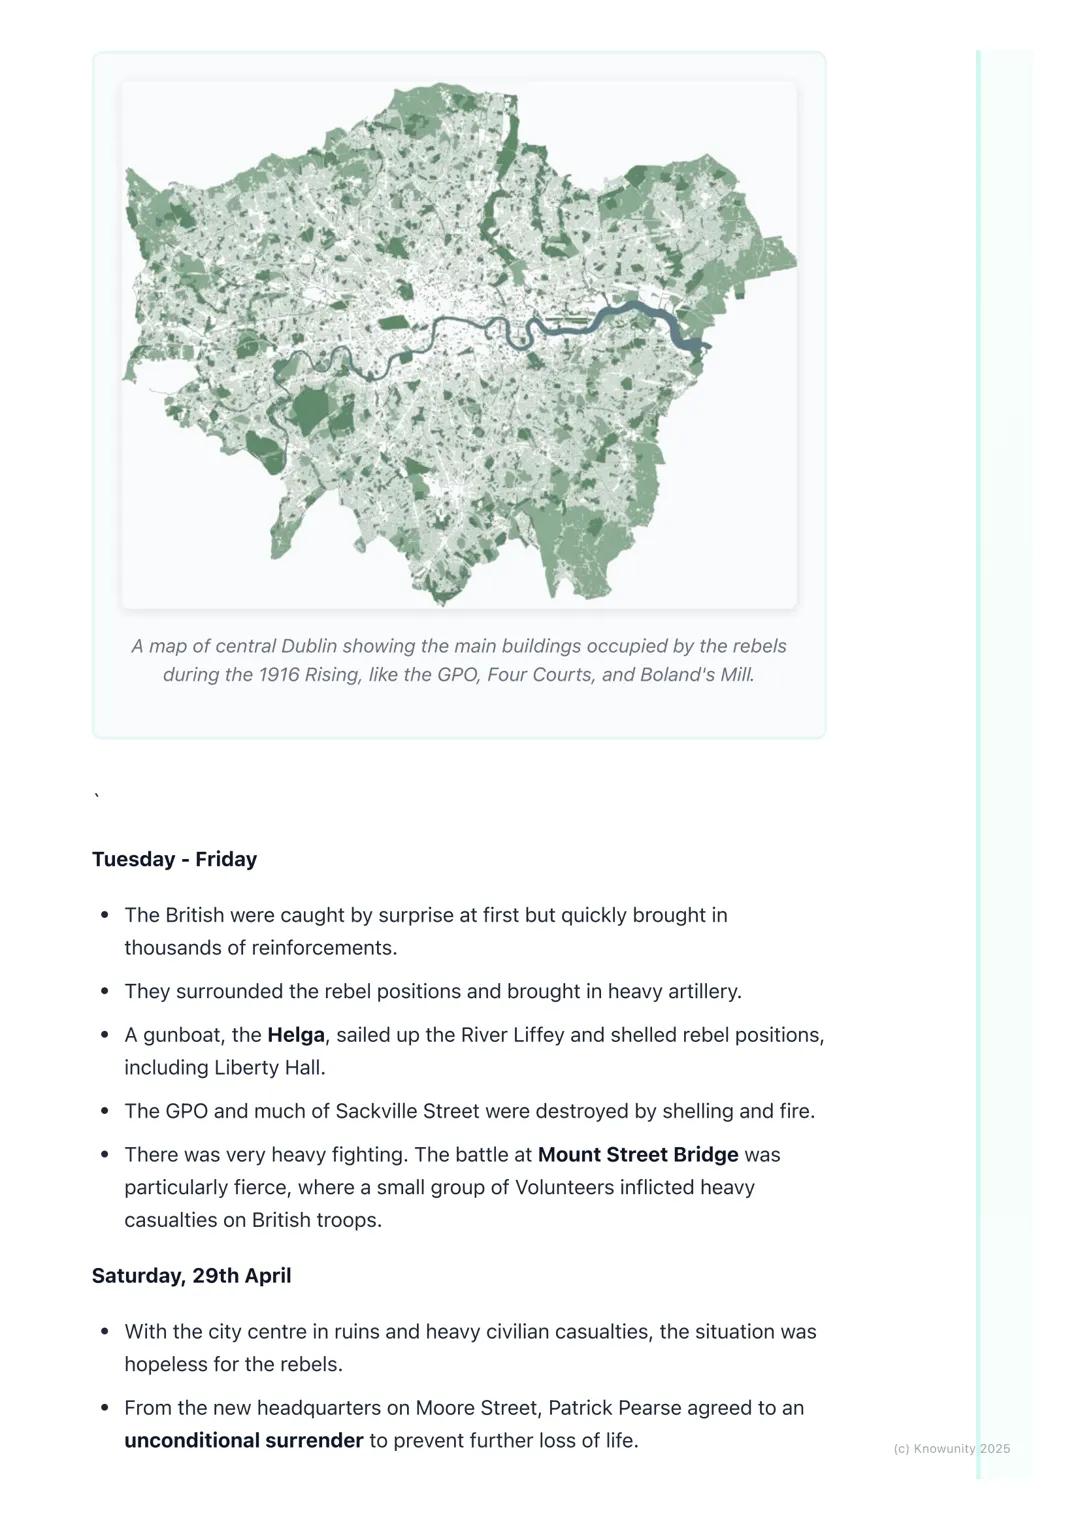The image size is (1080, 1528).
Task: Click the sentence about GPO and Sackville Street
Action: (469, 1112)
